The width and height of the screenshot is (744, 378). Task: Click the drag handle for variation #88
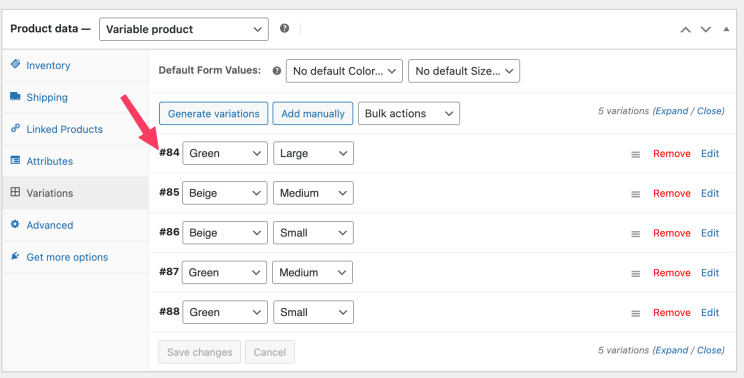(635, 313)
